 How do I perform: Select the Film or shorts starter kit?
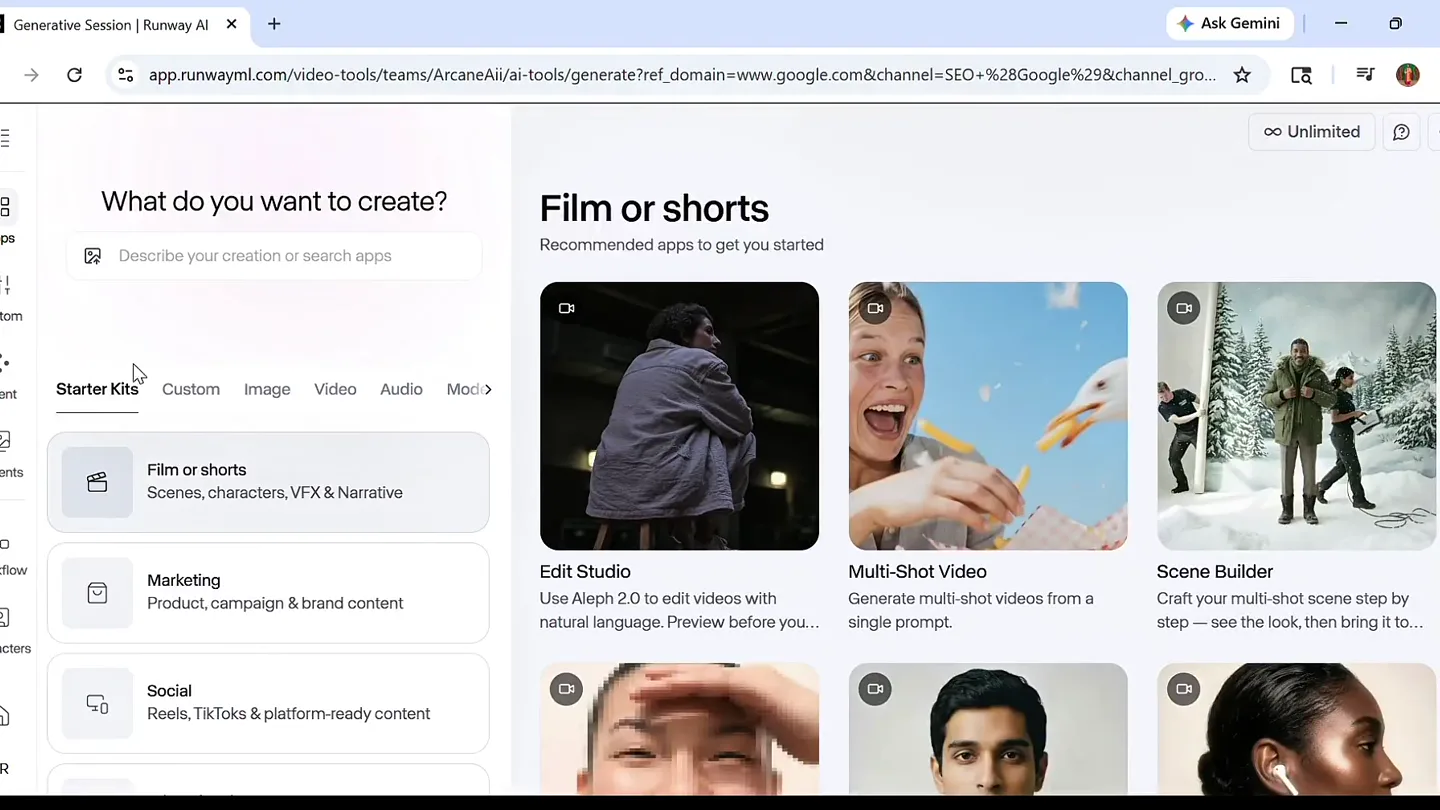[x=268, y=482]
